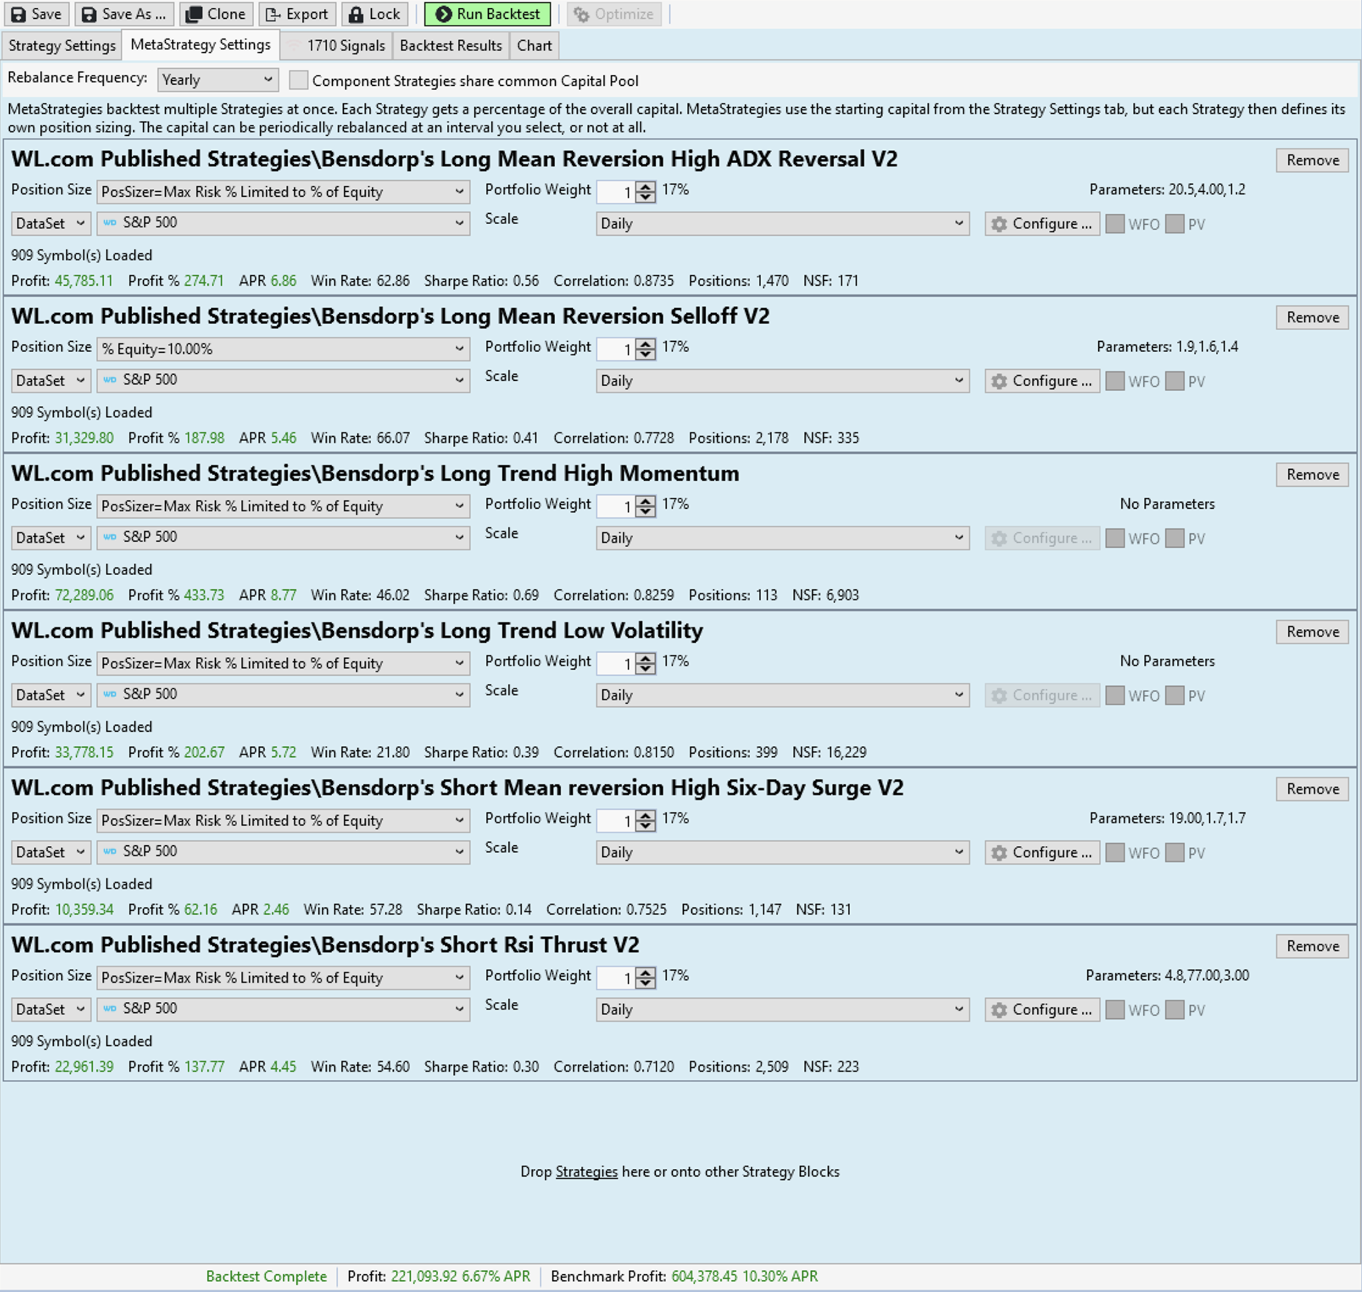Toggle PV checkbox for High Six-Day Surge V2
Image resolution: width=1362 pixels, height=1292 pixels.
[x=1175, y=852]
